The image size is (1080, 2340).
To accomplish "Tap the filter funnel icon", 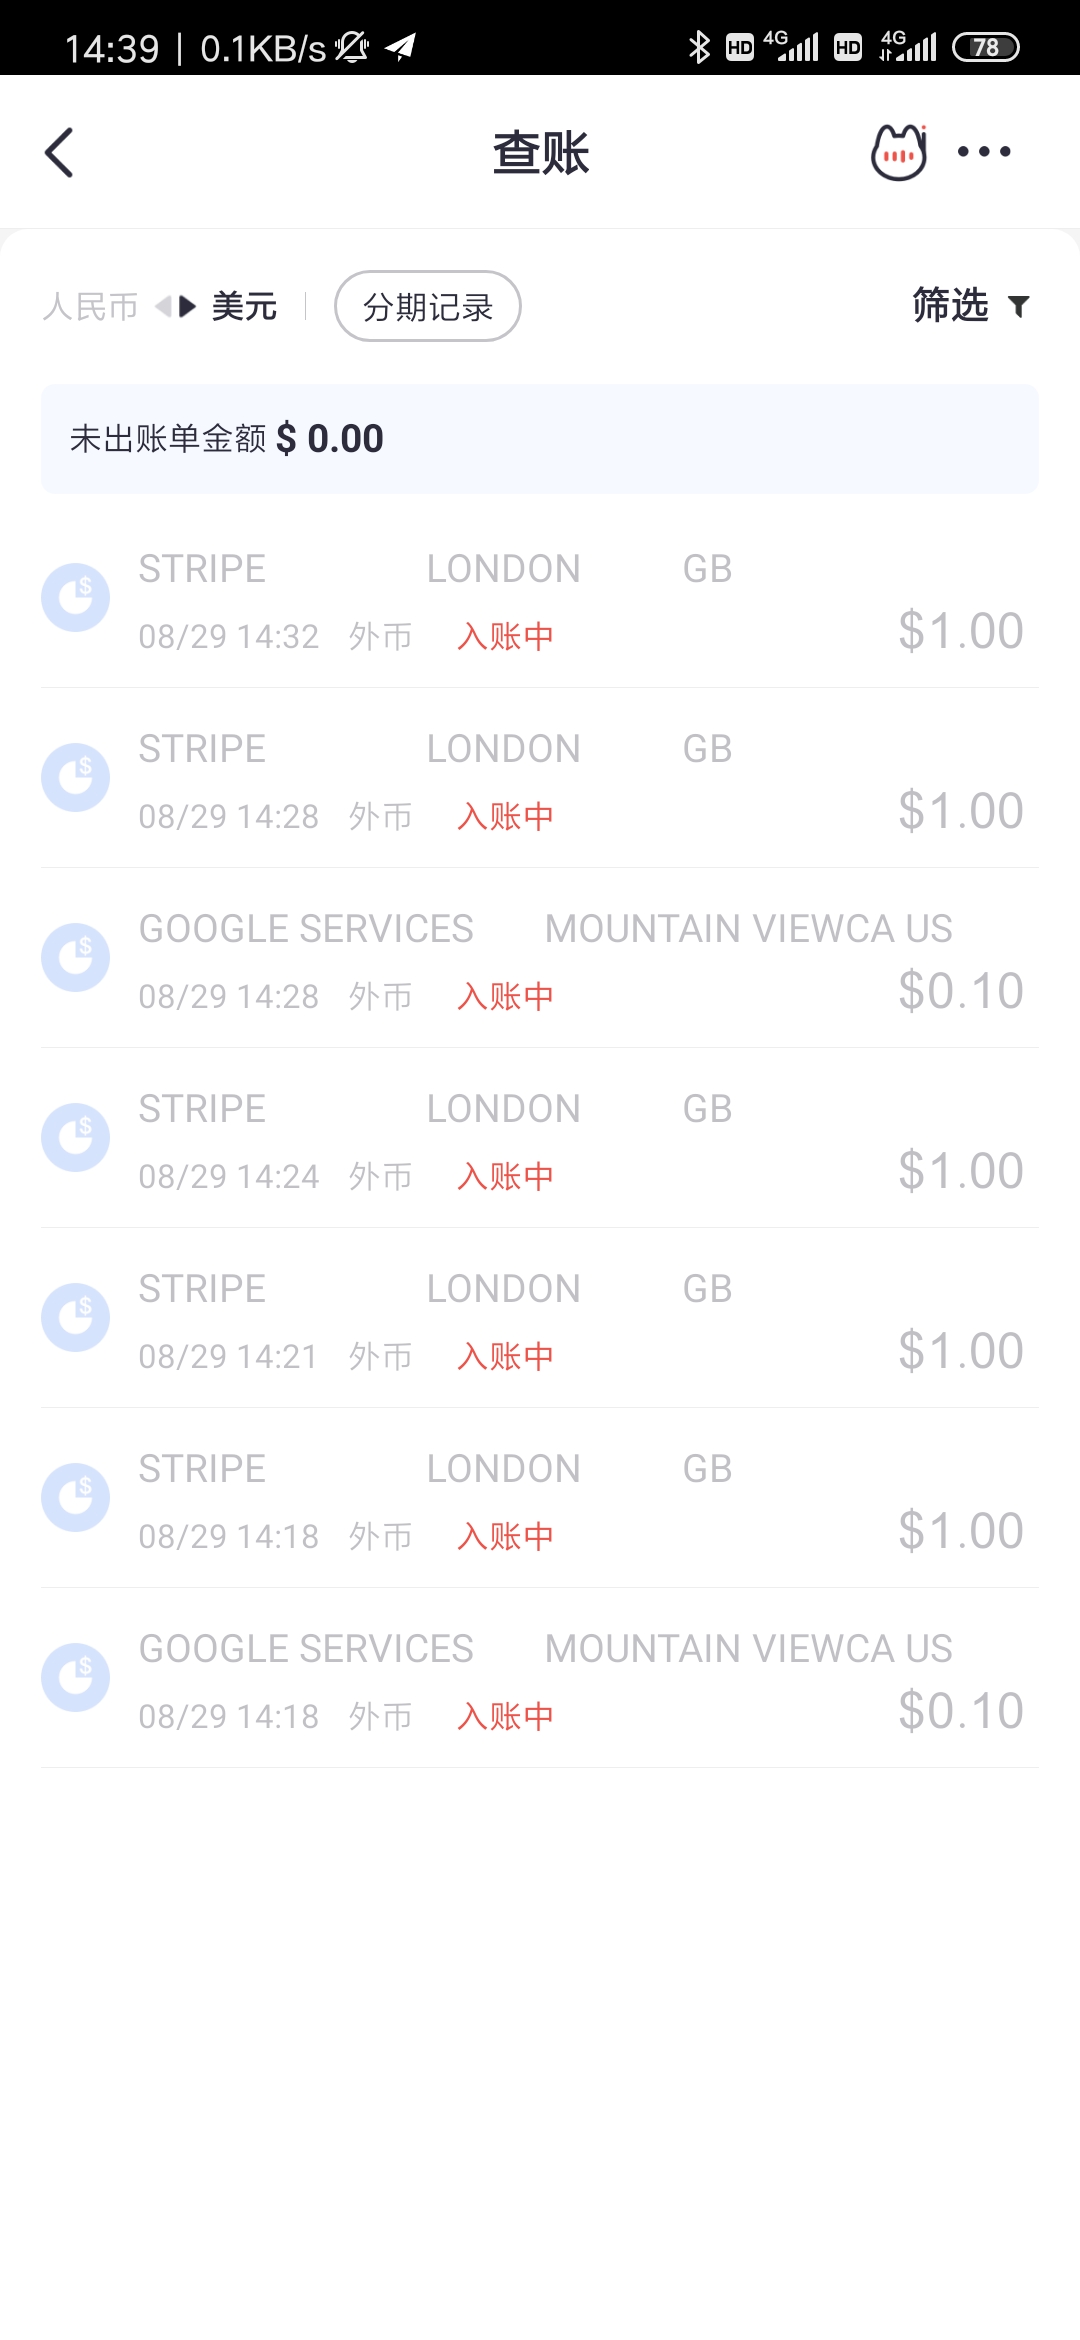I will 1018,307.
